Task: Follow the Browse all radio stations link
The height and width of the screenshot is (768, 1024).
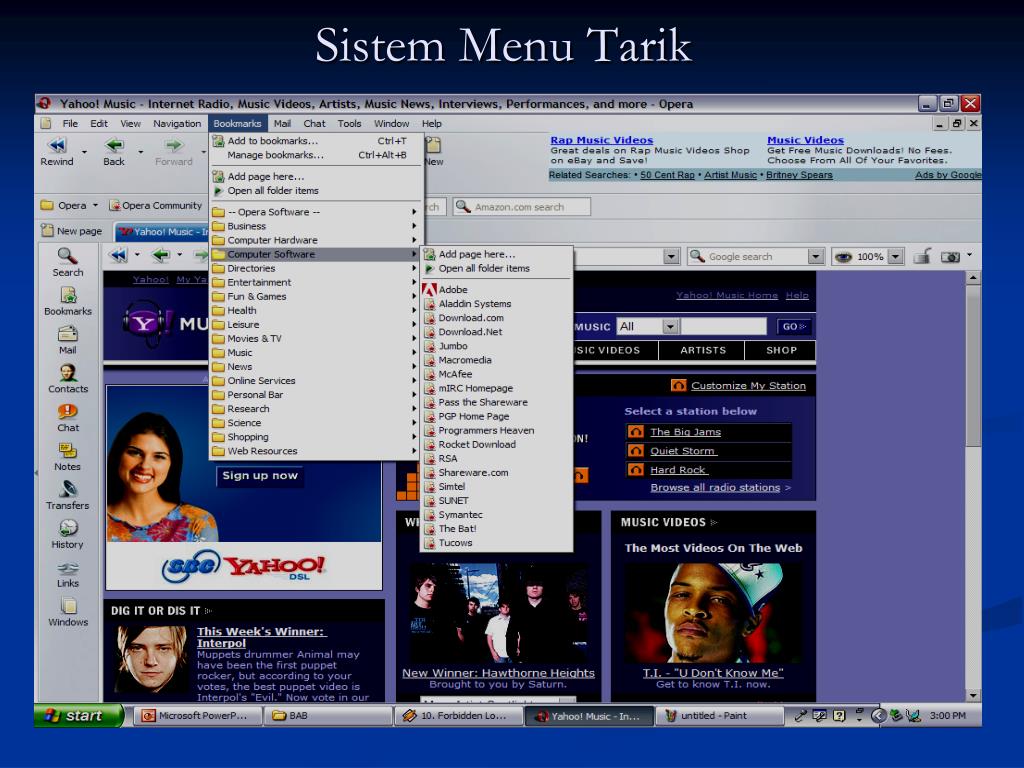Action: click(x=715, y=487)
